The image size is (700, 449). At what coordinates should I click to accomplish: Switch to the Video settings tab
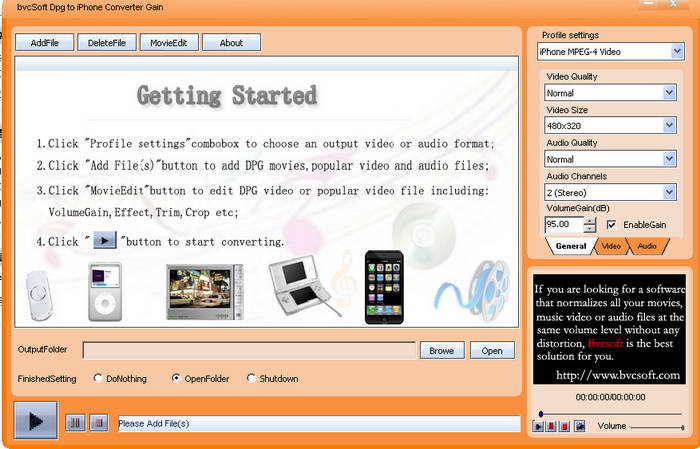(611, 246)
